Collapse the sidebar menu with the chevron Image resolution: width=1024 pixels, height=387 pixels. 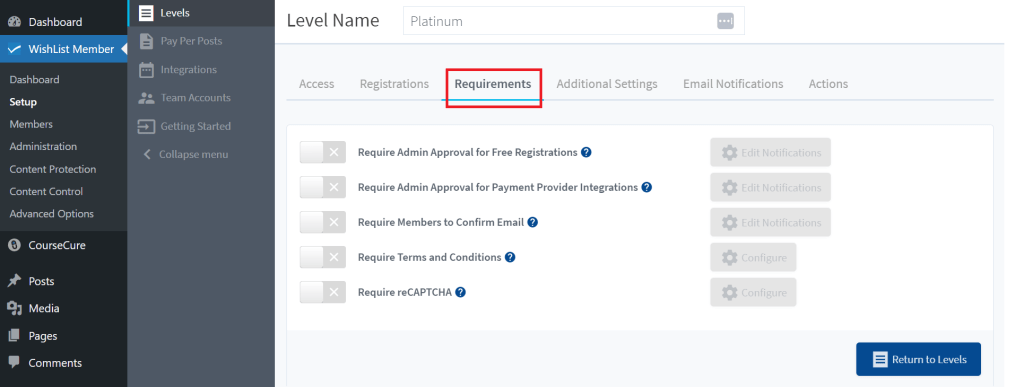tap(147, 155)
